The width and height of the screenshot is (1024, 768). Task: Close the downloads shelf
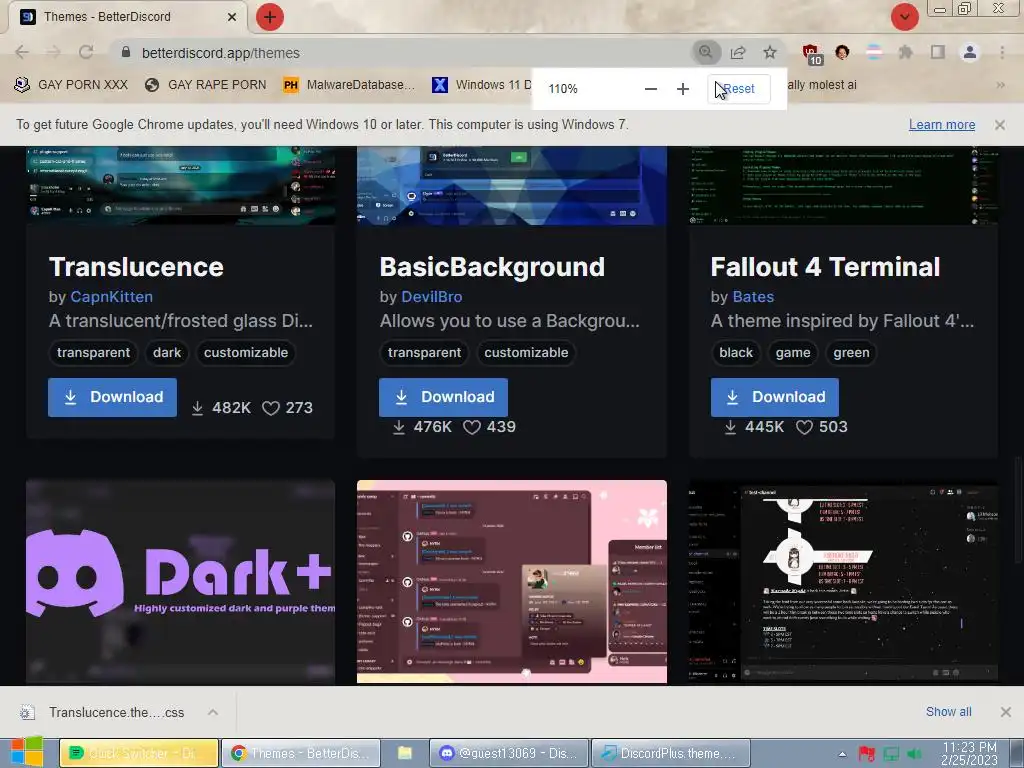point(1006,712)
